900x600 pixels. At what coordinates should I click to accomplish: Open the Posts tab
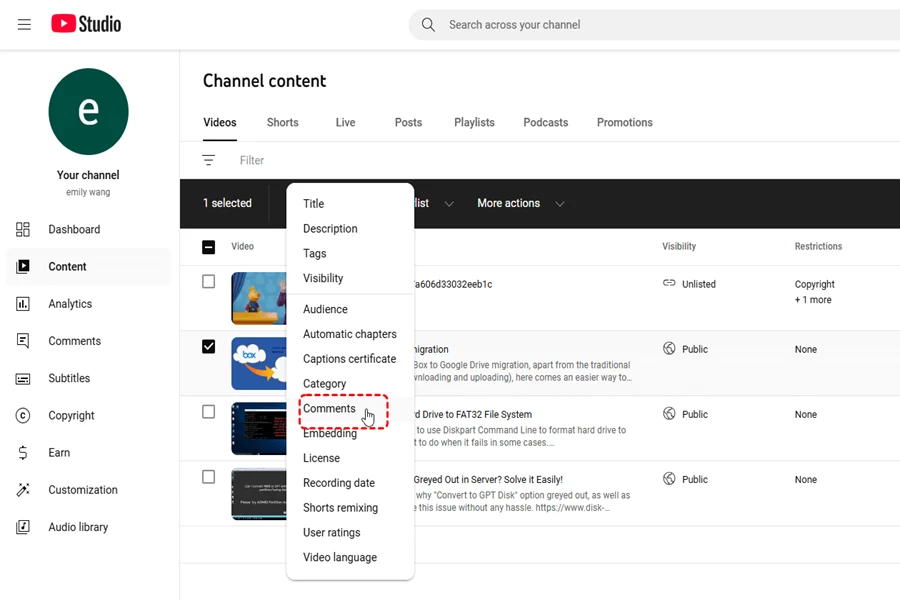point(408,122)
